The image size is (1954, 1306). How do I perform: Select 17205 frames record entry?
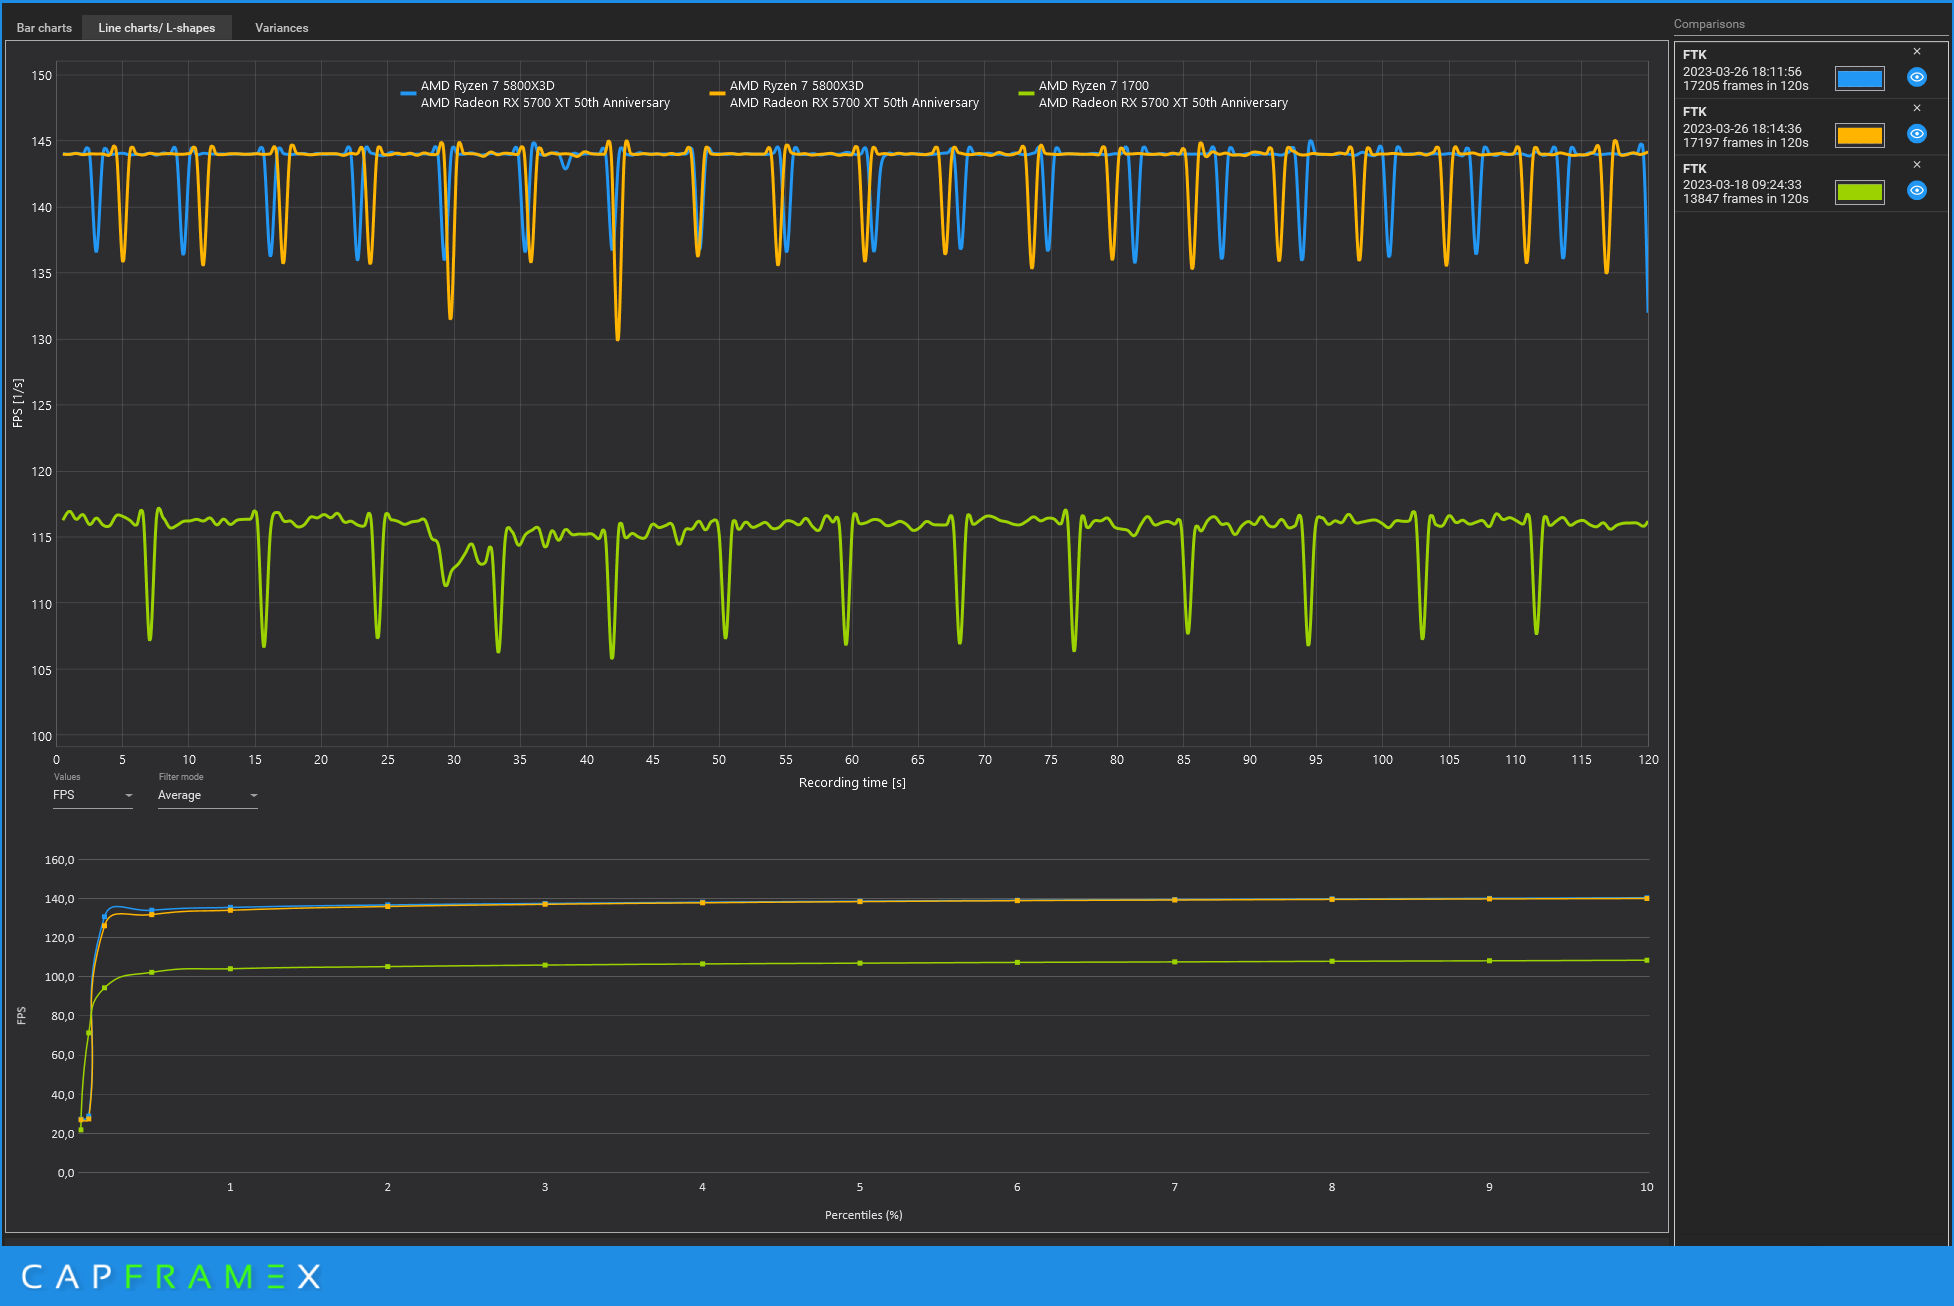[x=1745, y=86]
